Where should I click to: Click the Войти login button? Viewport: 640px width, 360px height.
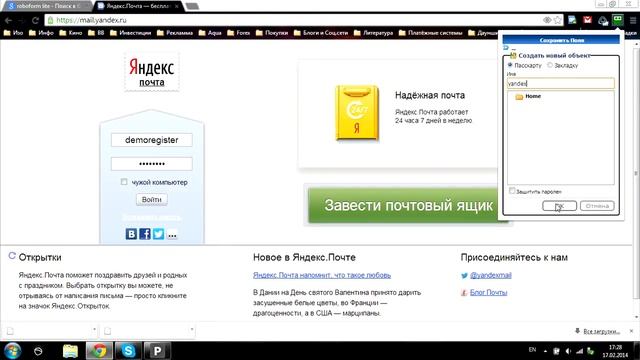[x=151, y=200]
